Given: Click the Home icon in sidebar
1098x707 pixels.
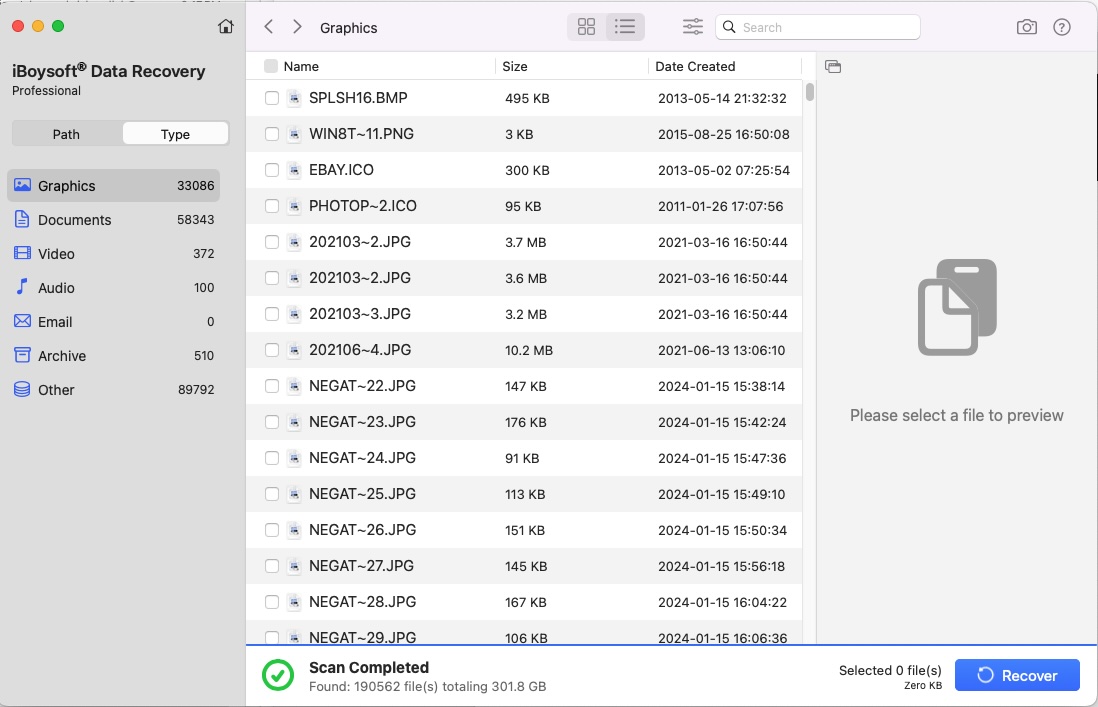Looking at the screenshot, I should 226,27.
